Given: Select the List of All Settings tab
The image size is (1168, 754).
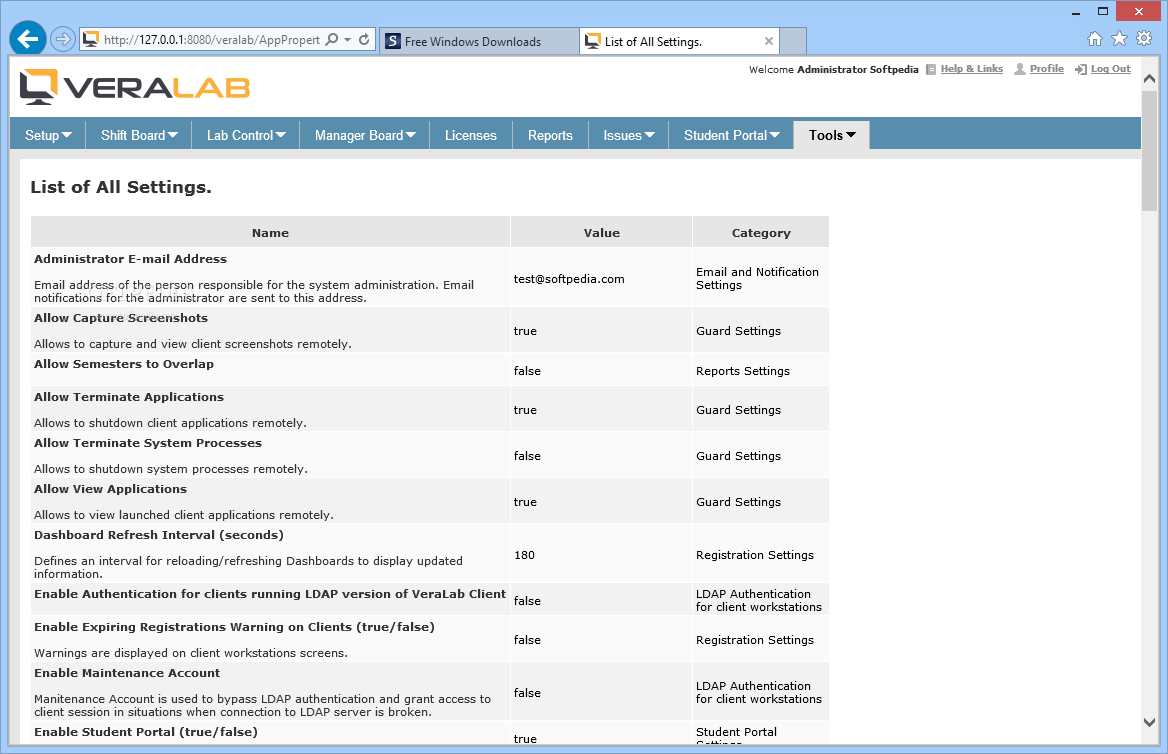Looking at the screenshot, I should tap(679, 42).
